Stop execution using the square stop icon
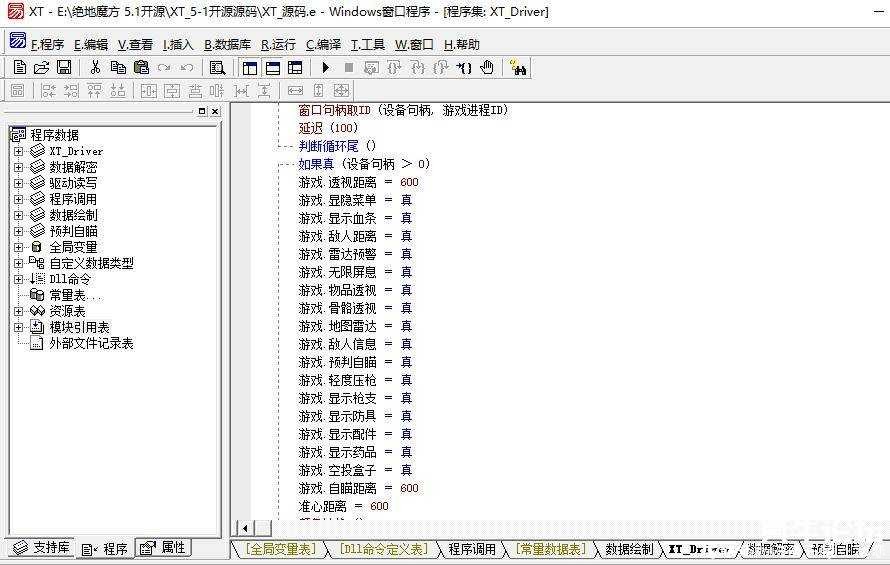The height and width of the screenshot is (565, 890). (349, 68)
